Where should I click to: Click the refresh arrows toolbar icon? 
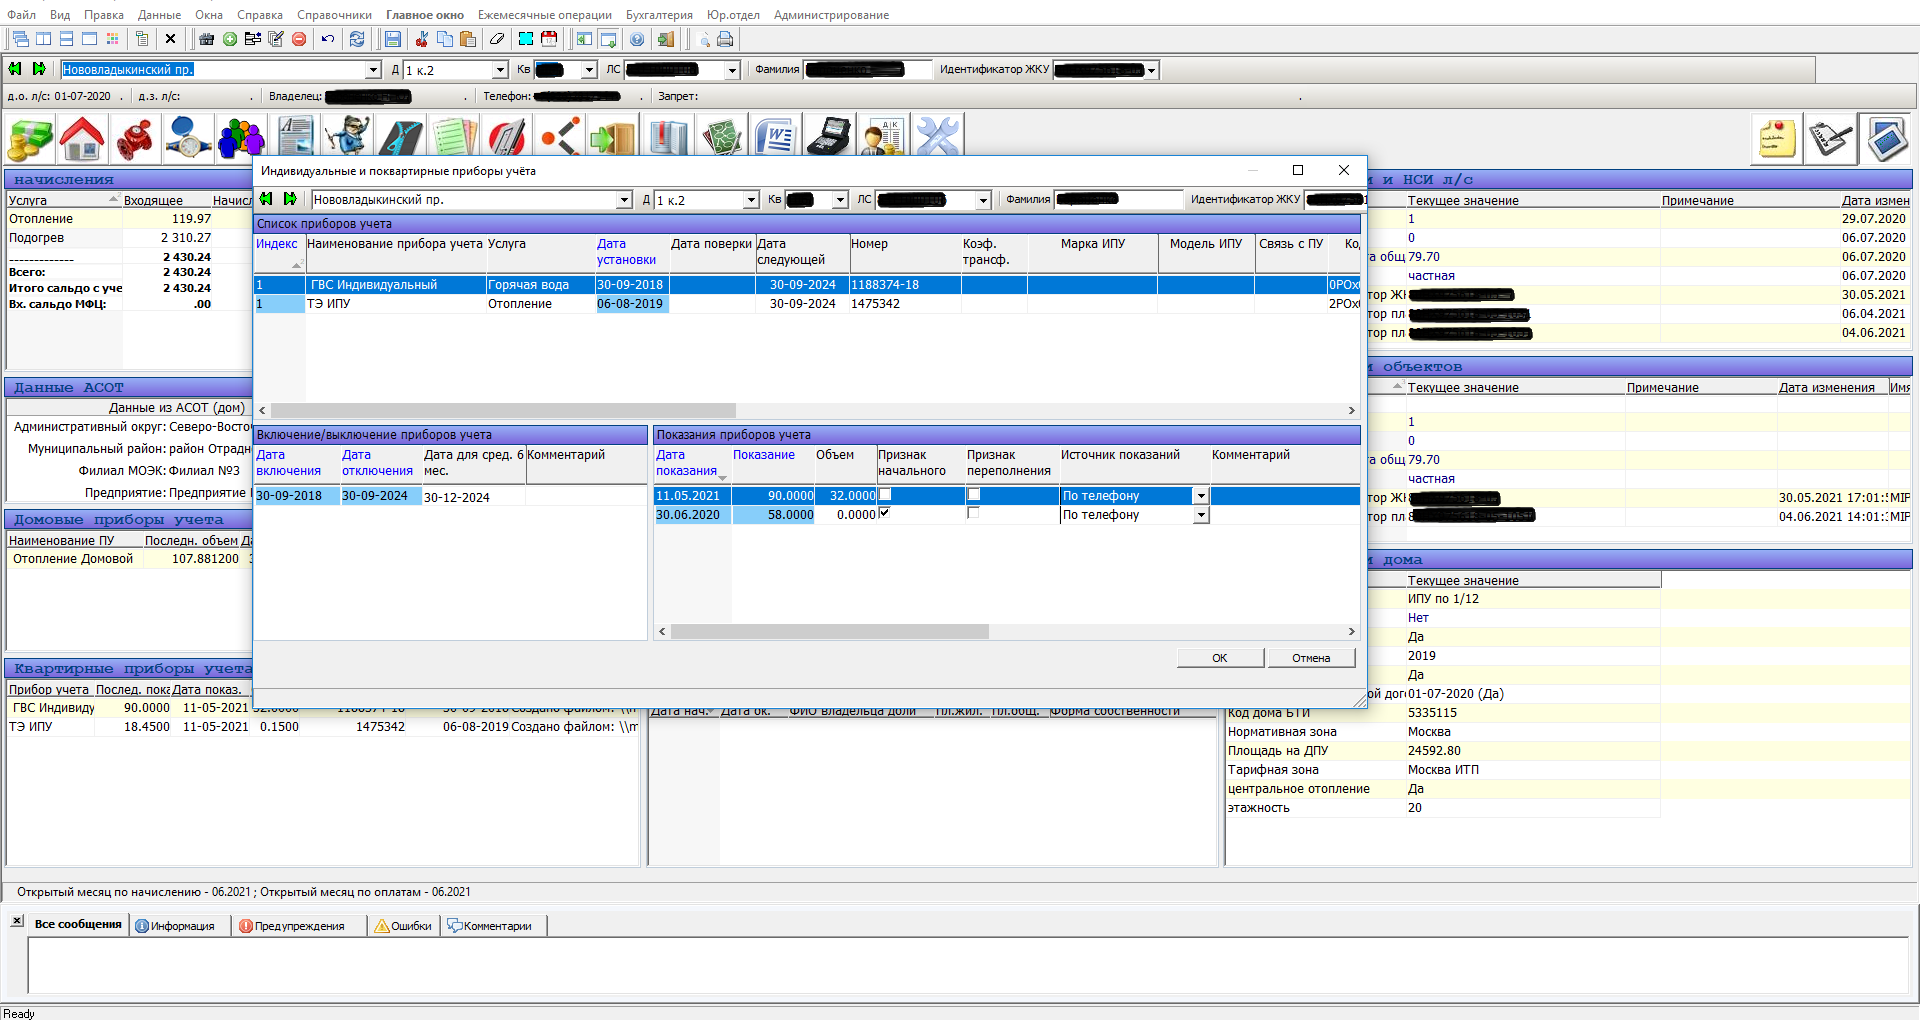[357, 39]
